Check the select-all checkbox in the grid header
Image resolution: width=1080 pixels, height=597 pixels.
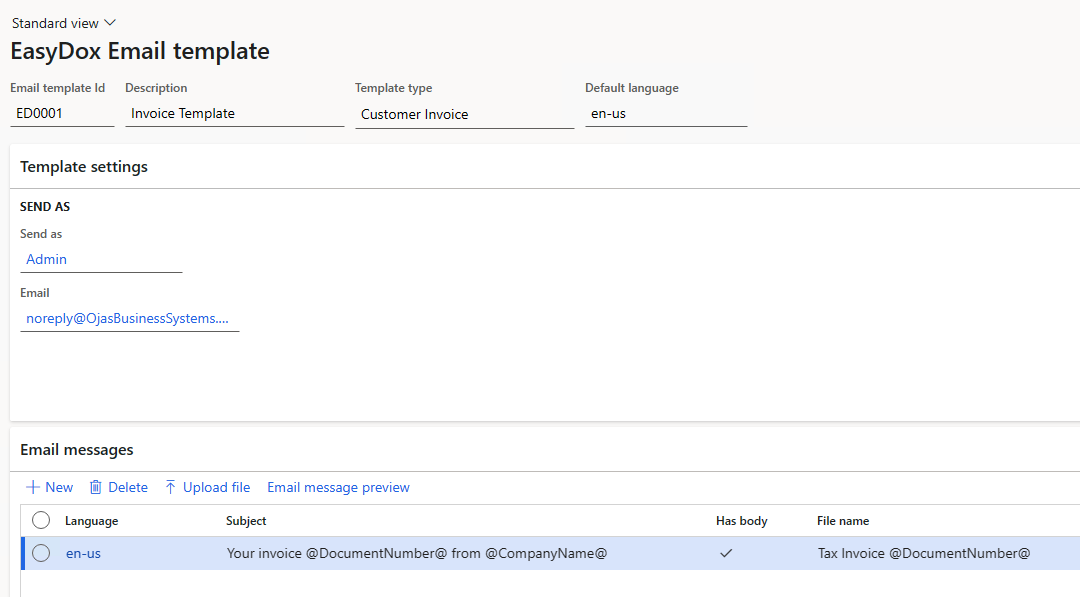tap(40, 520)
